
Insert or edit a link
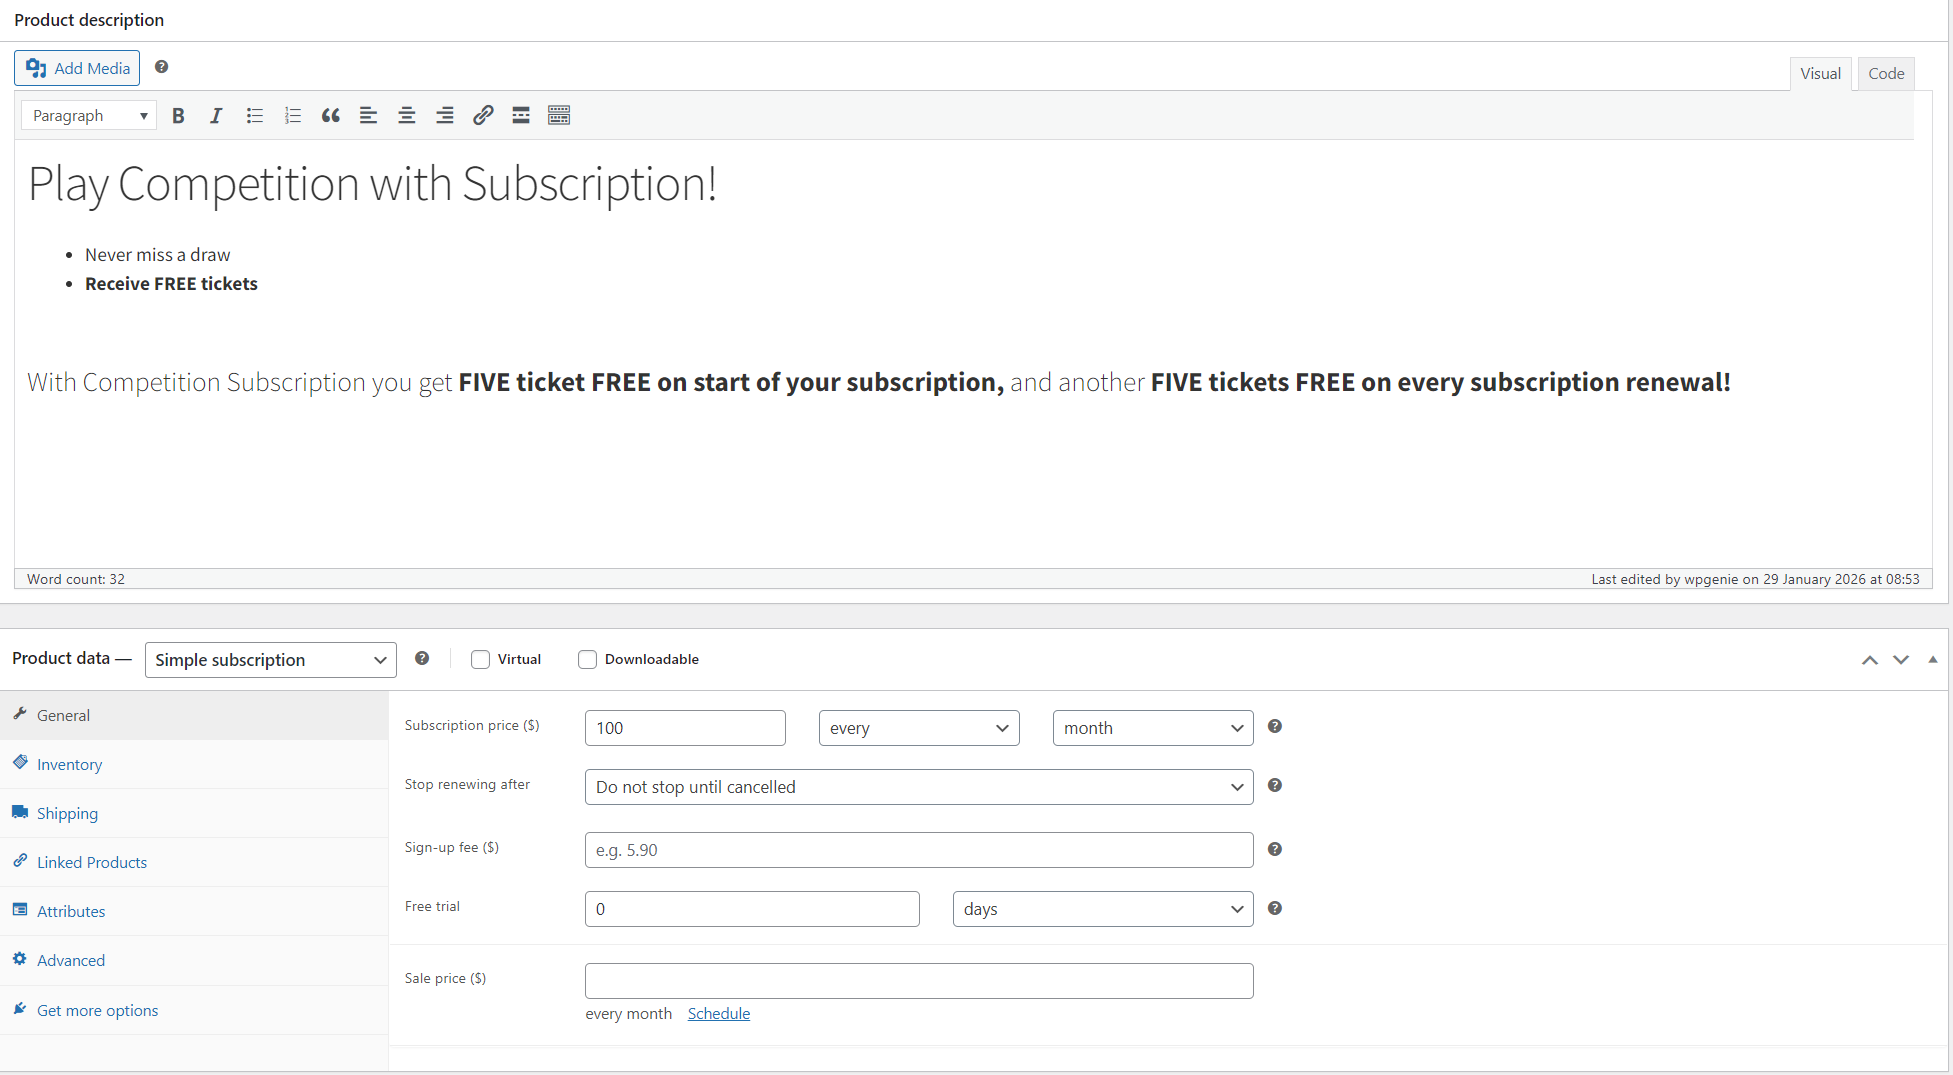click(x=483, y=116)
